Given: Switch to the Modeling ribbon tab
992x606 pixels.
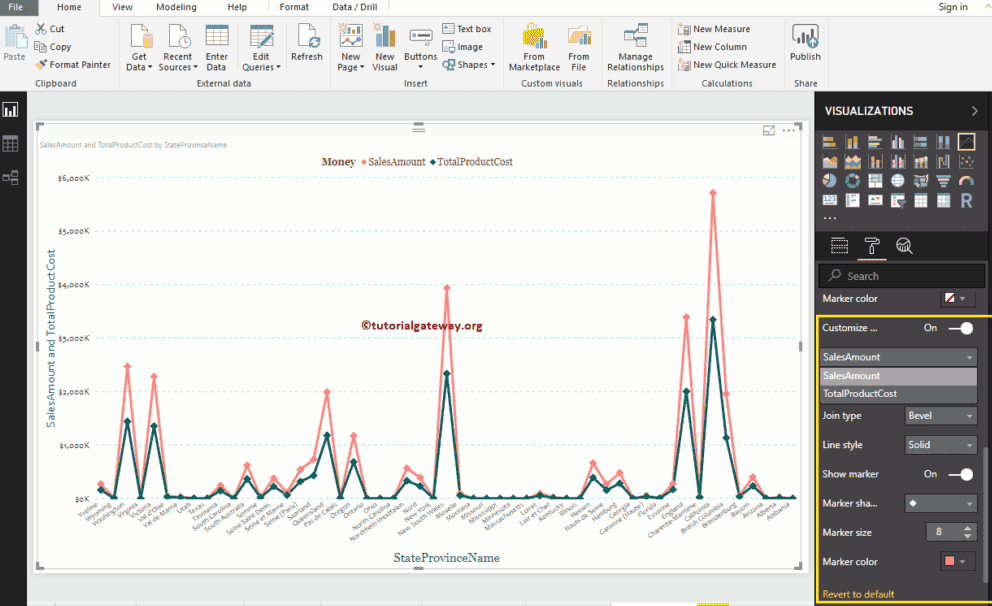Looking at the screenshot, I should 176,7.
